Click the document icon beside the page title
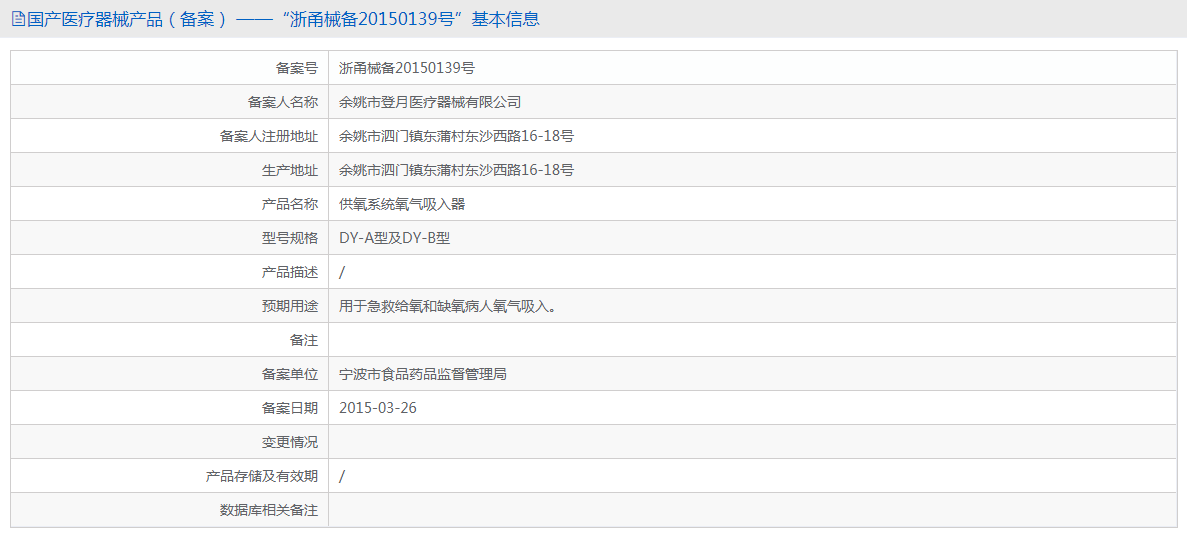Image resolution: width=1187 pixels, height=538 pixels. point(18,20)
